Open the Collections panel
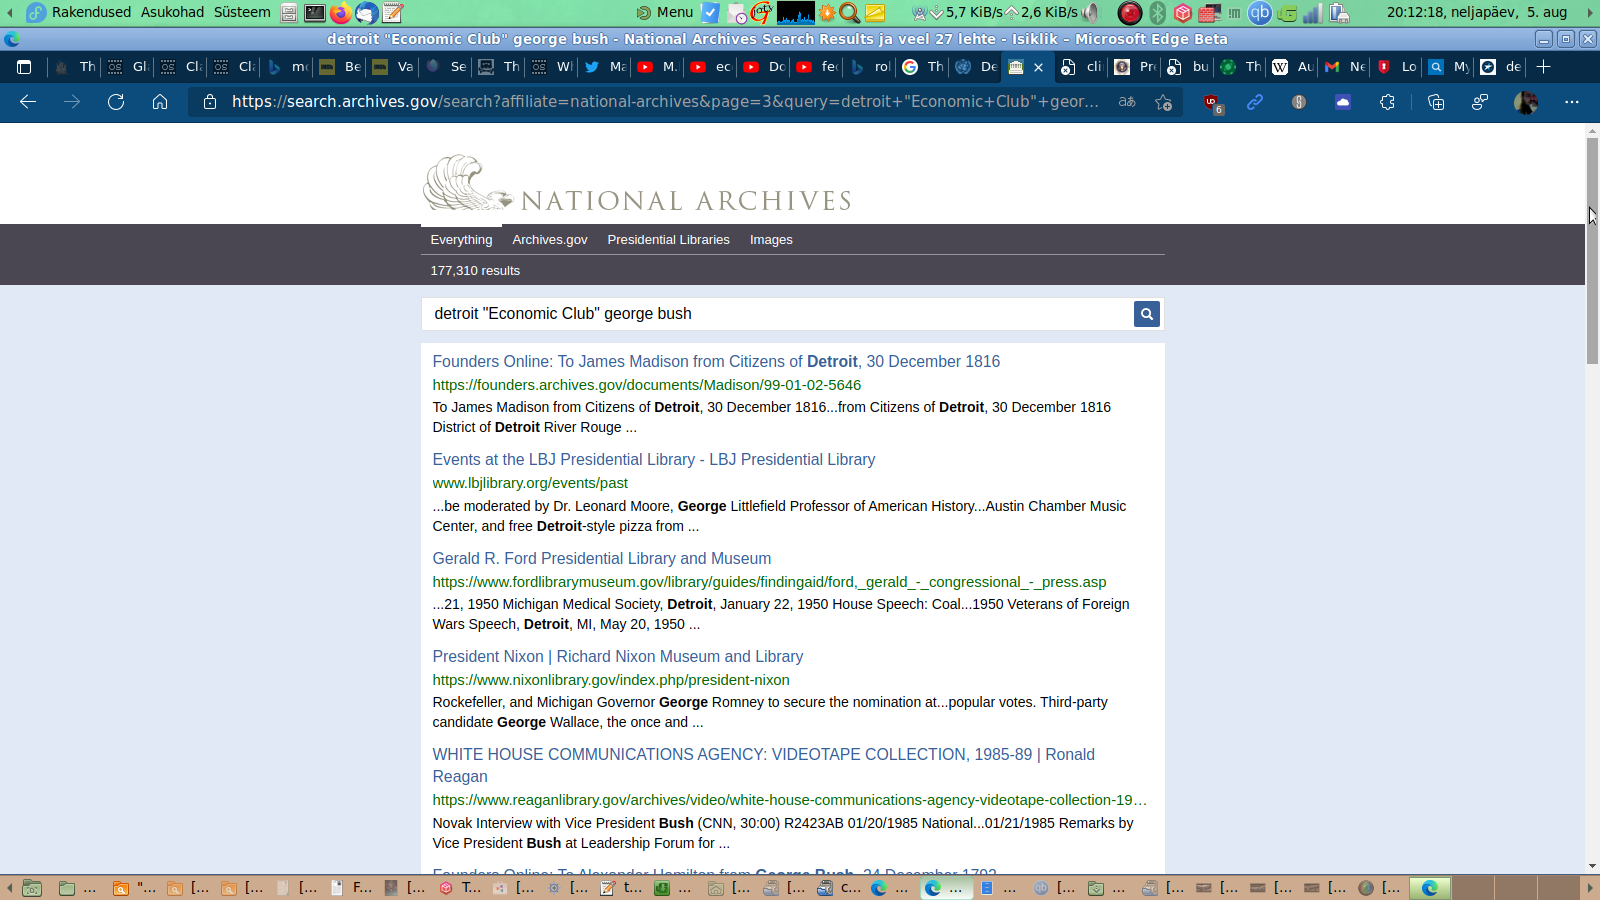The height and width of the screenshot is (900, 1600). coord(1436,102)
